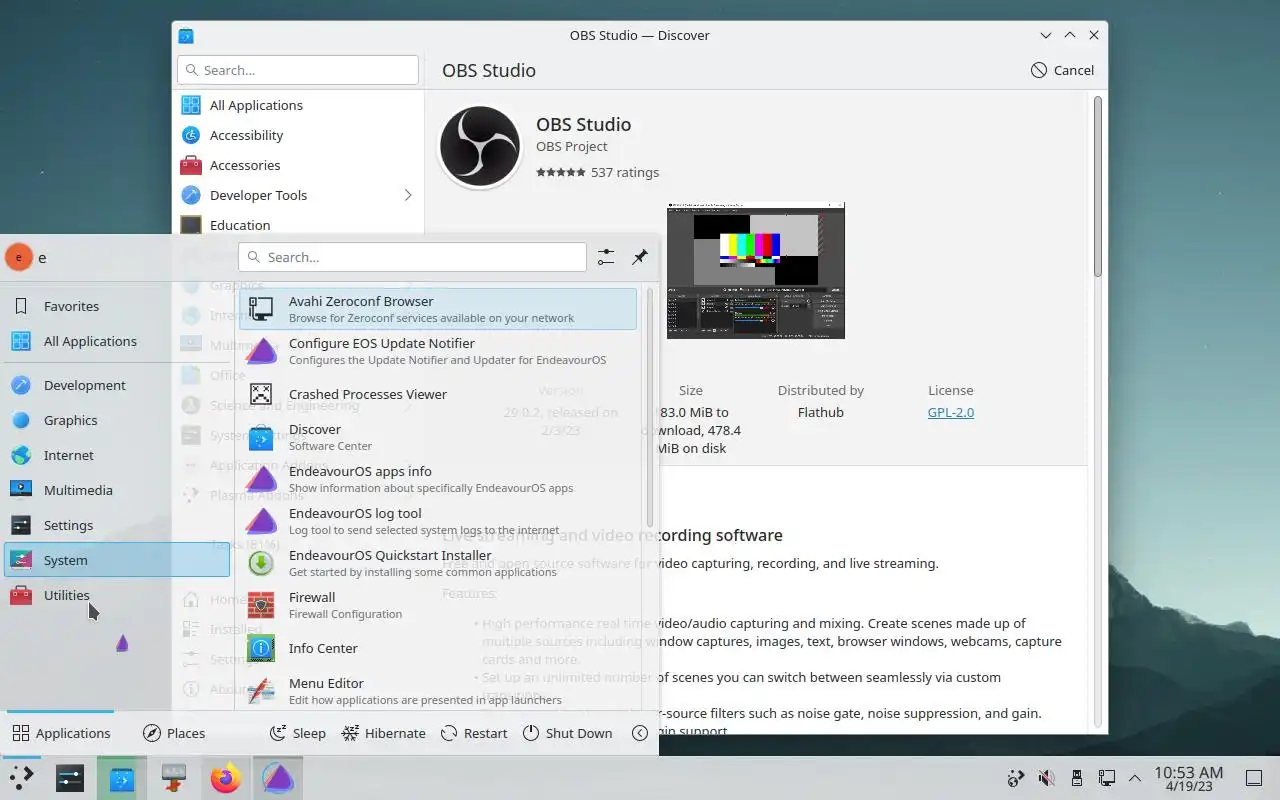
Task: Focus the launcher Search field
Action: pos(412,257)
